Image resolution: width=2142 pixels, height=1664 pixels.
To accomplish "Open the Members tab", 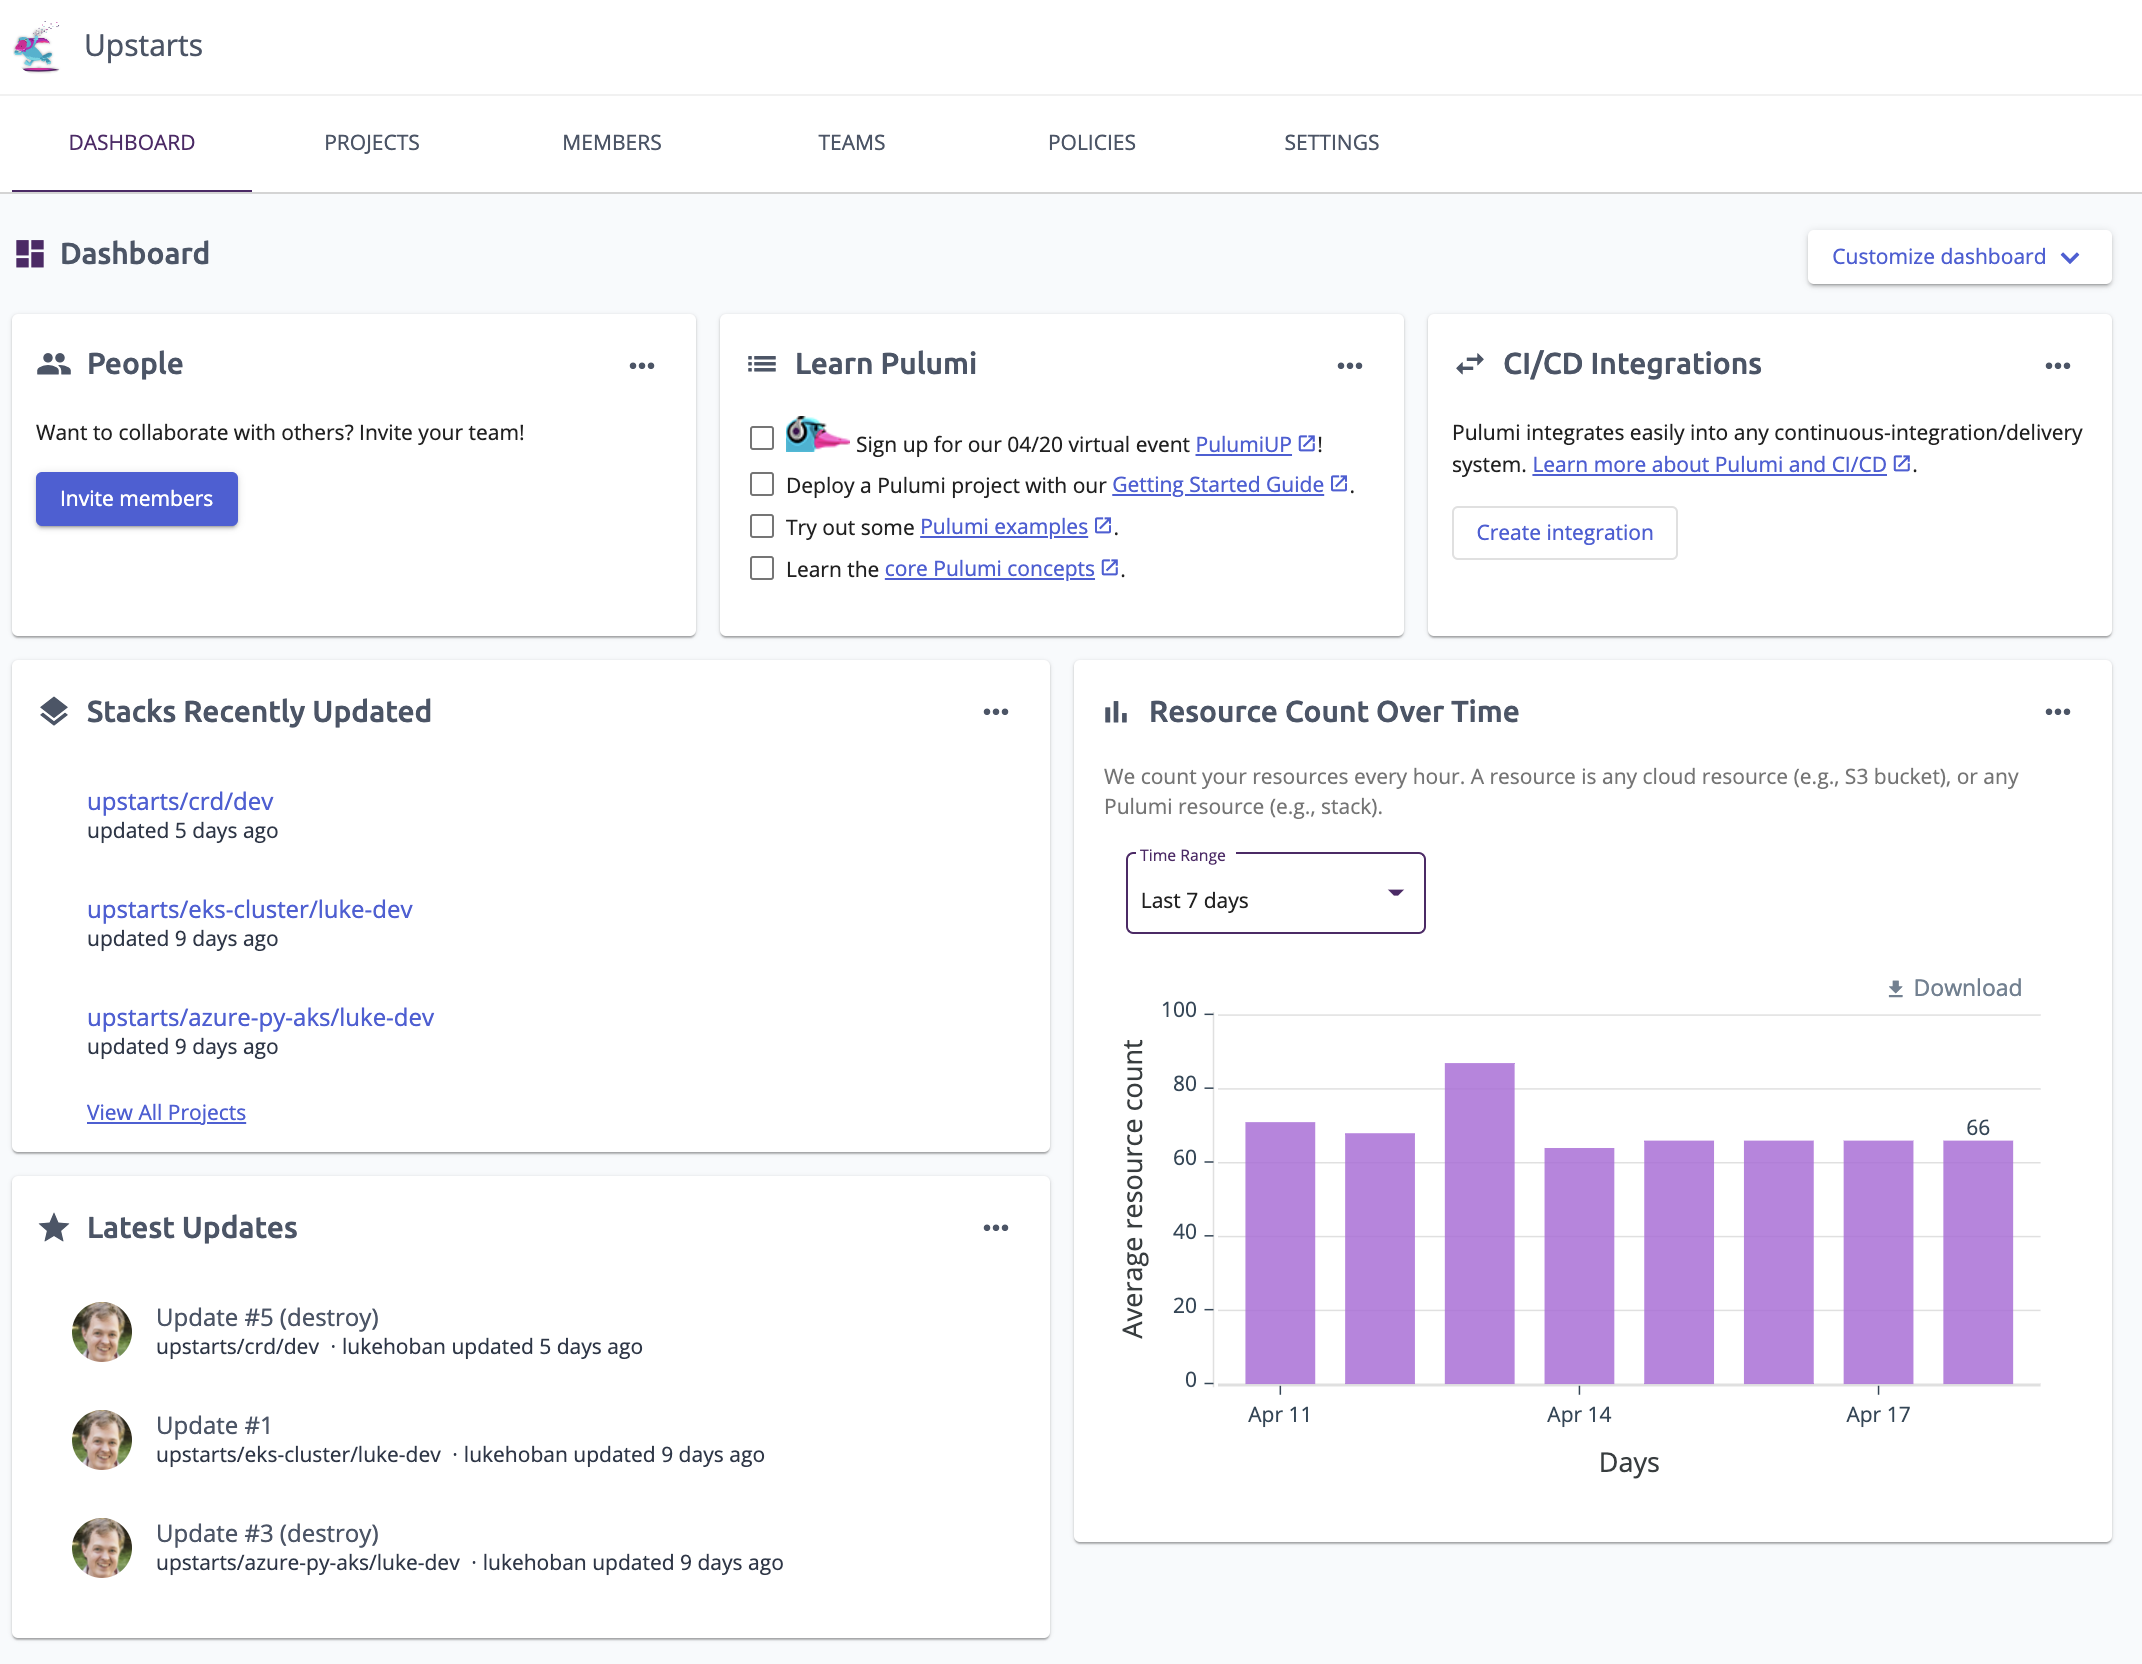I will [x=612, y=143].
